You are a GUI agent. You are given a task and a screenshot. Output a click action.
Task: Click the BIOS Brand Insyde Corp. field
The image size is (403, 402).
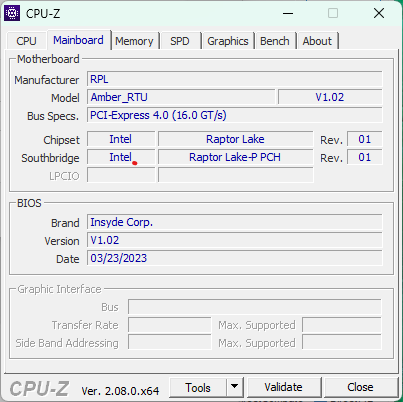235,222
